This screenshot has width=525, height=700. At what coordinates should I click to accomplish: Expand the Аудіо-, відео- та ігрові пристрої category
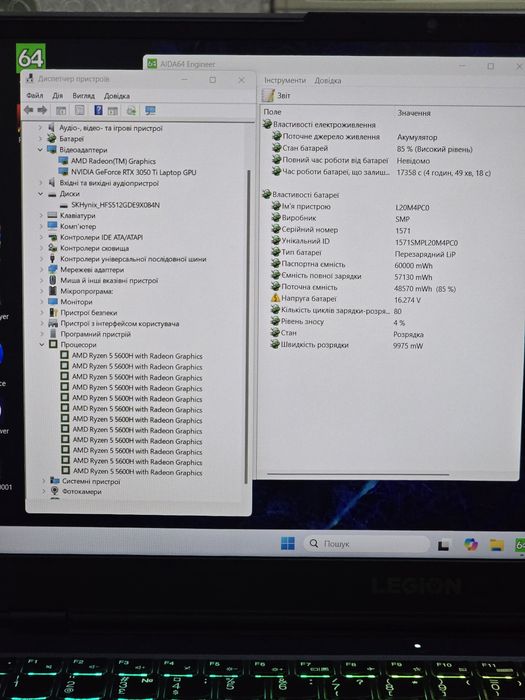click(x=40, y=128)
